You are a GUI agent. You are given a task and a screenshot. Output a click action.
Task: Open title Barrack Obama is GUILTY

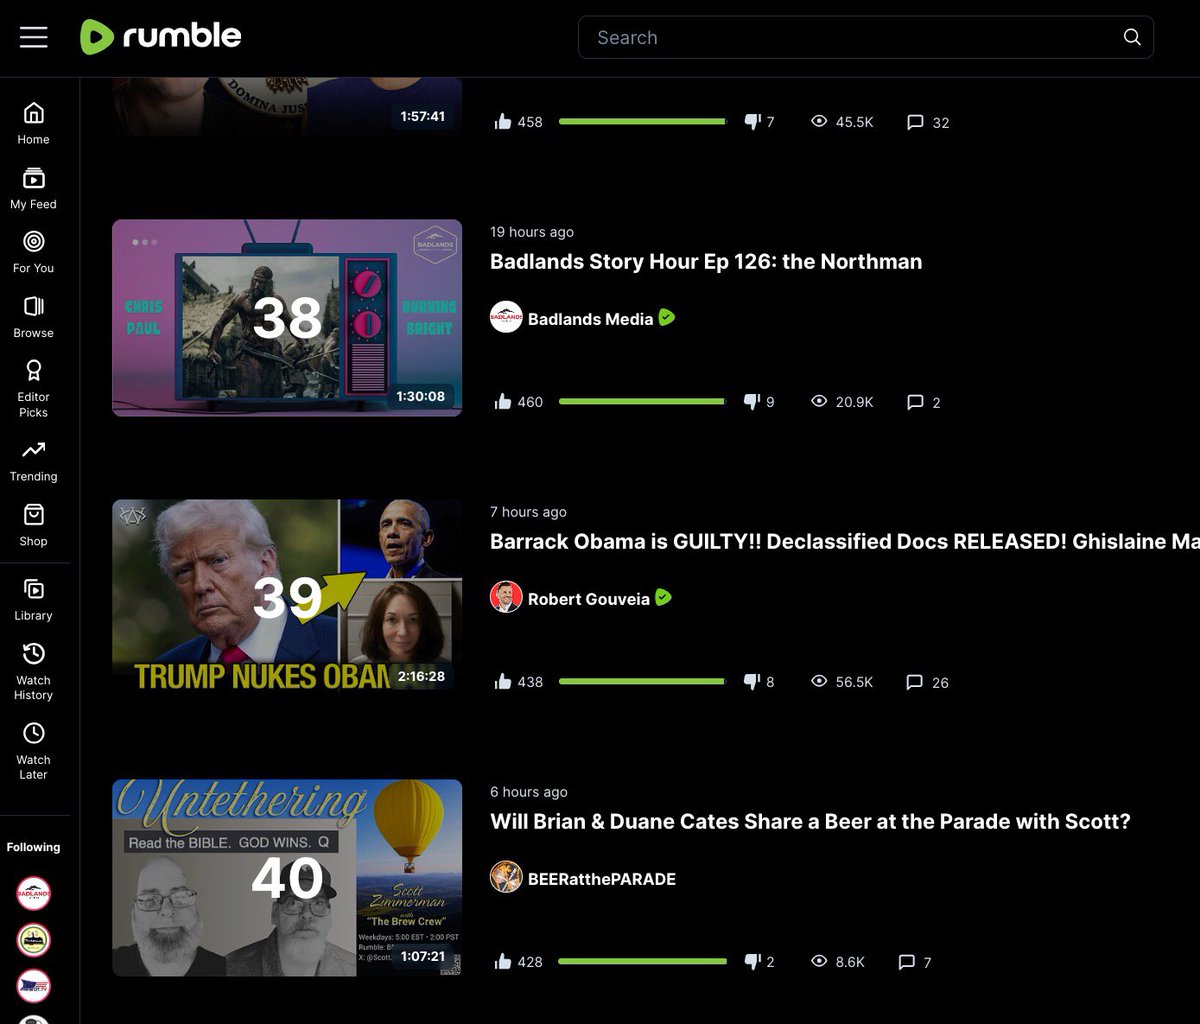click(844, 542)
